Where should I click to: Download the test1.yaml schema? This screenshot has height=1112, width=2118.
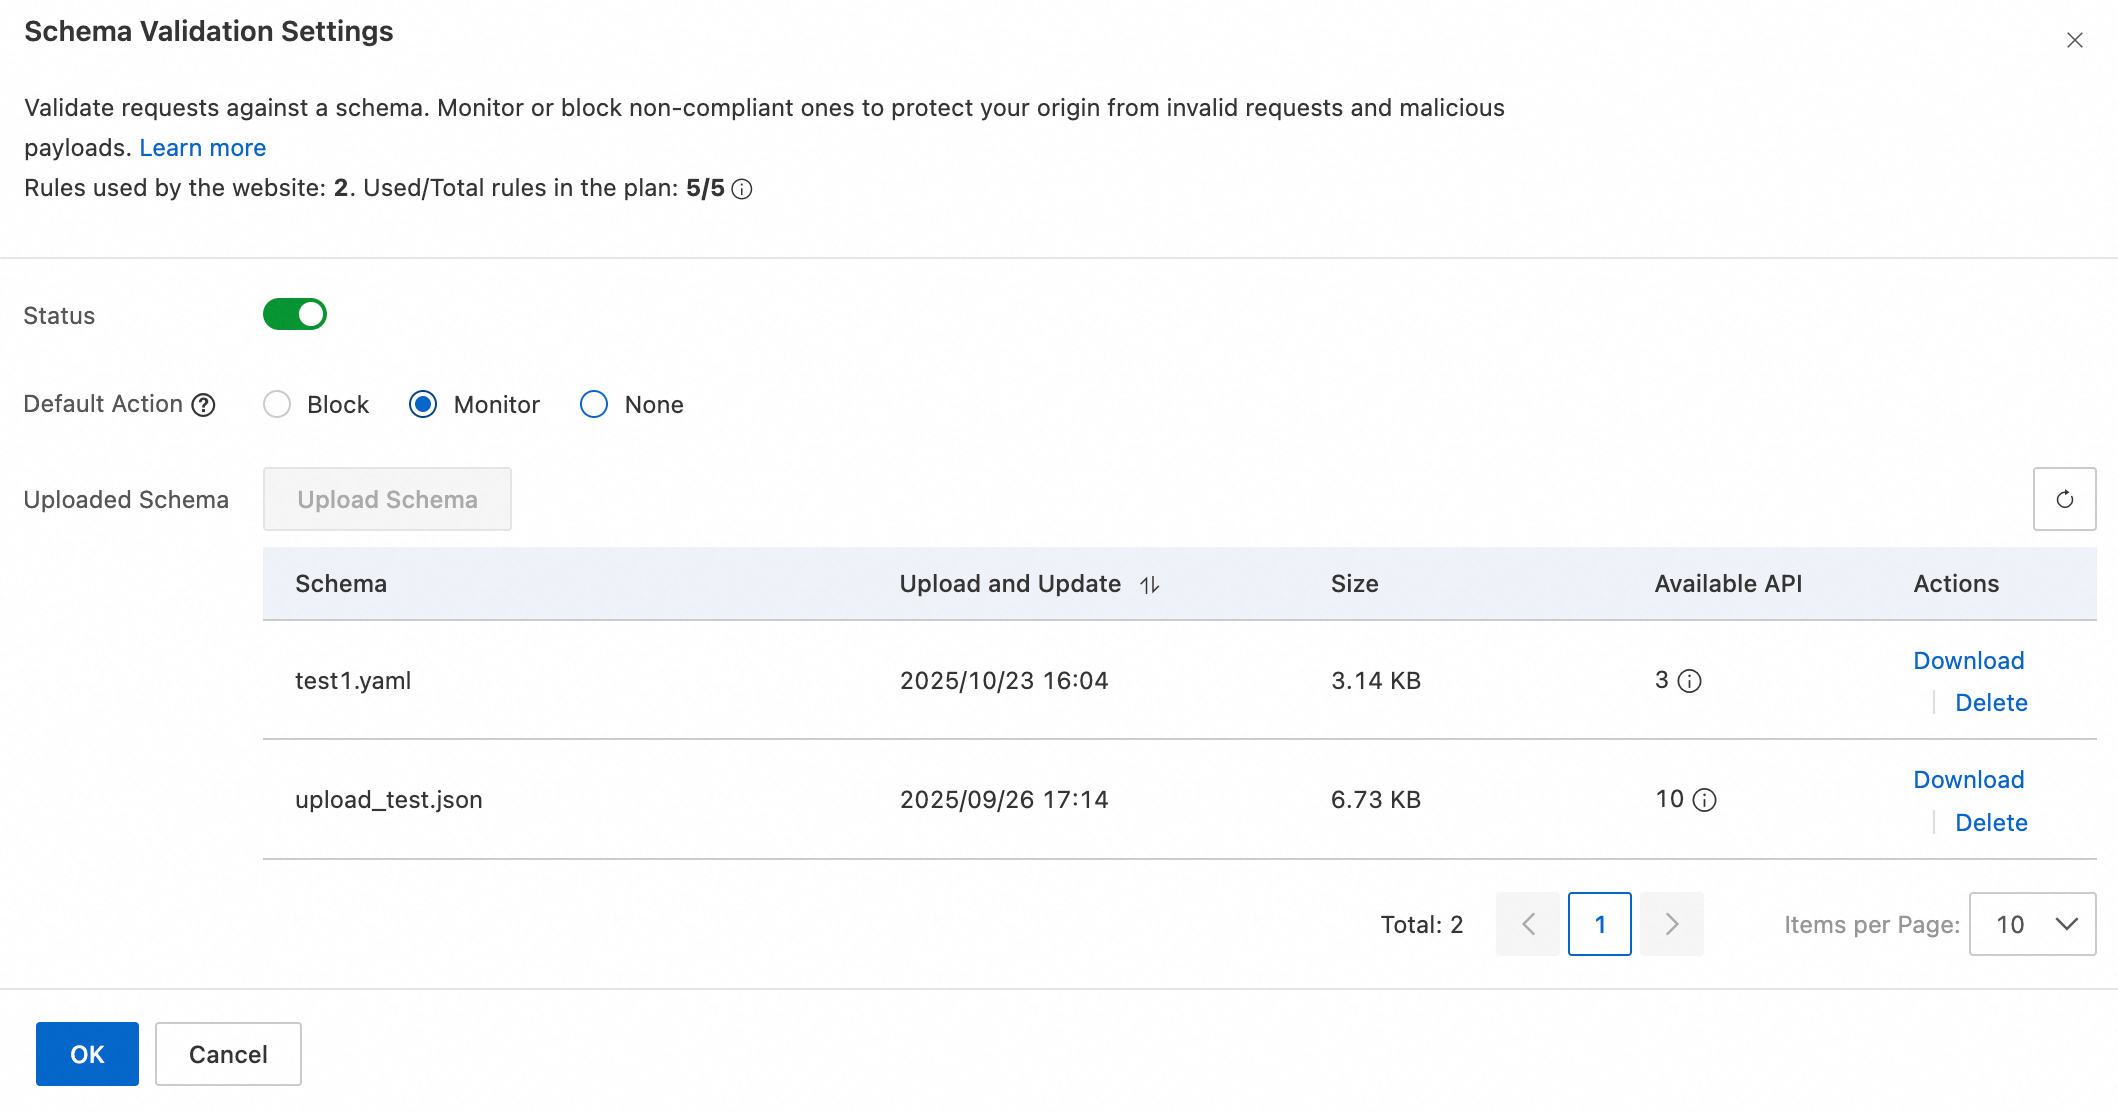click(x=1968, y=661)
